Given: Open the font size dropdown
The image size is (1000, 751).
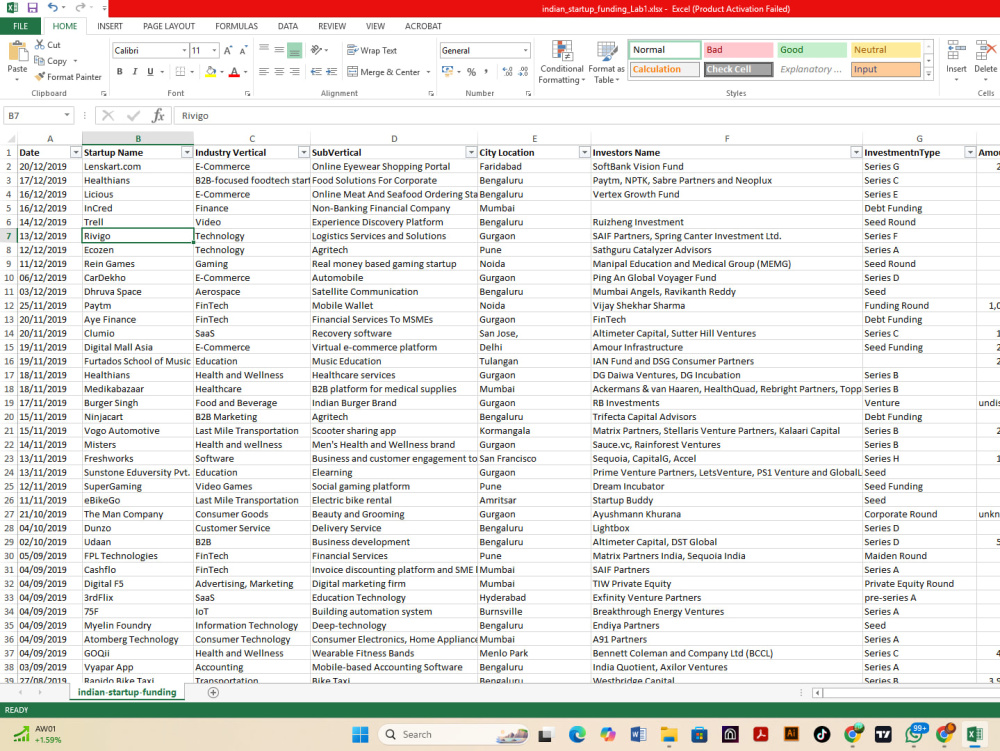Looking at the screenshot, I should [x=214, y=50].
